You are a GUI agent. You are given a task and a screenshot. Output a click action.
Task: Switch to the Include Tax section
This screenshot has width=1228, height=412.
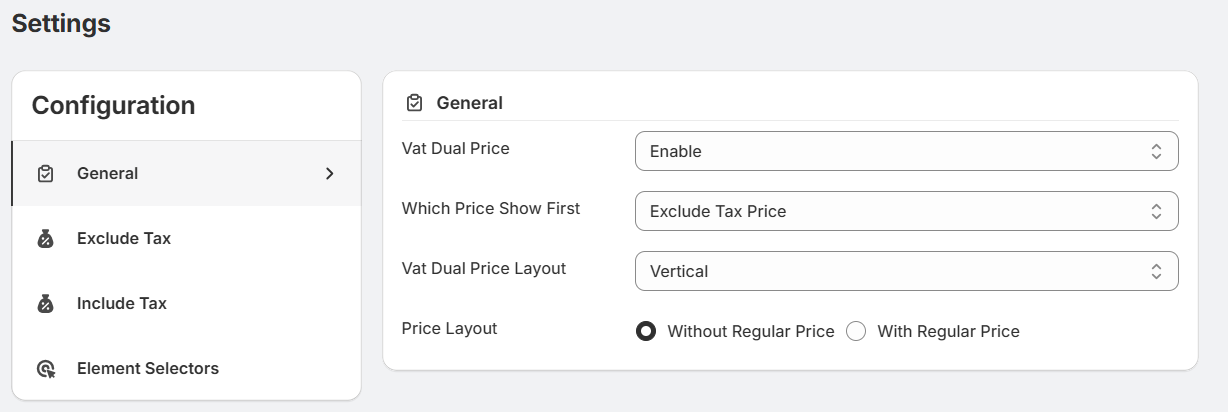point(122,304)
